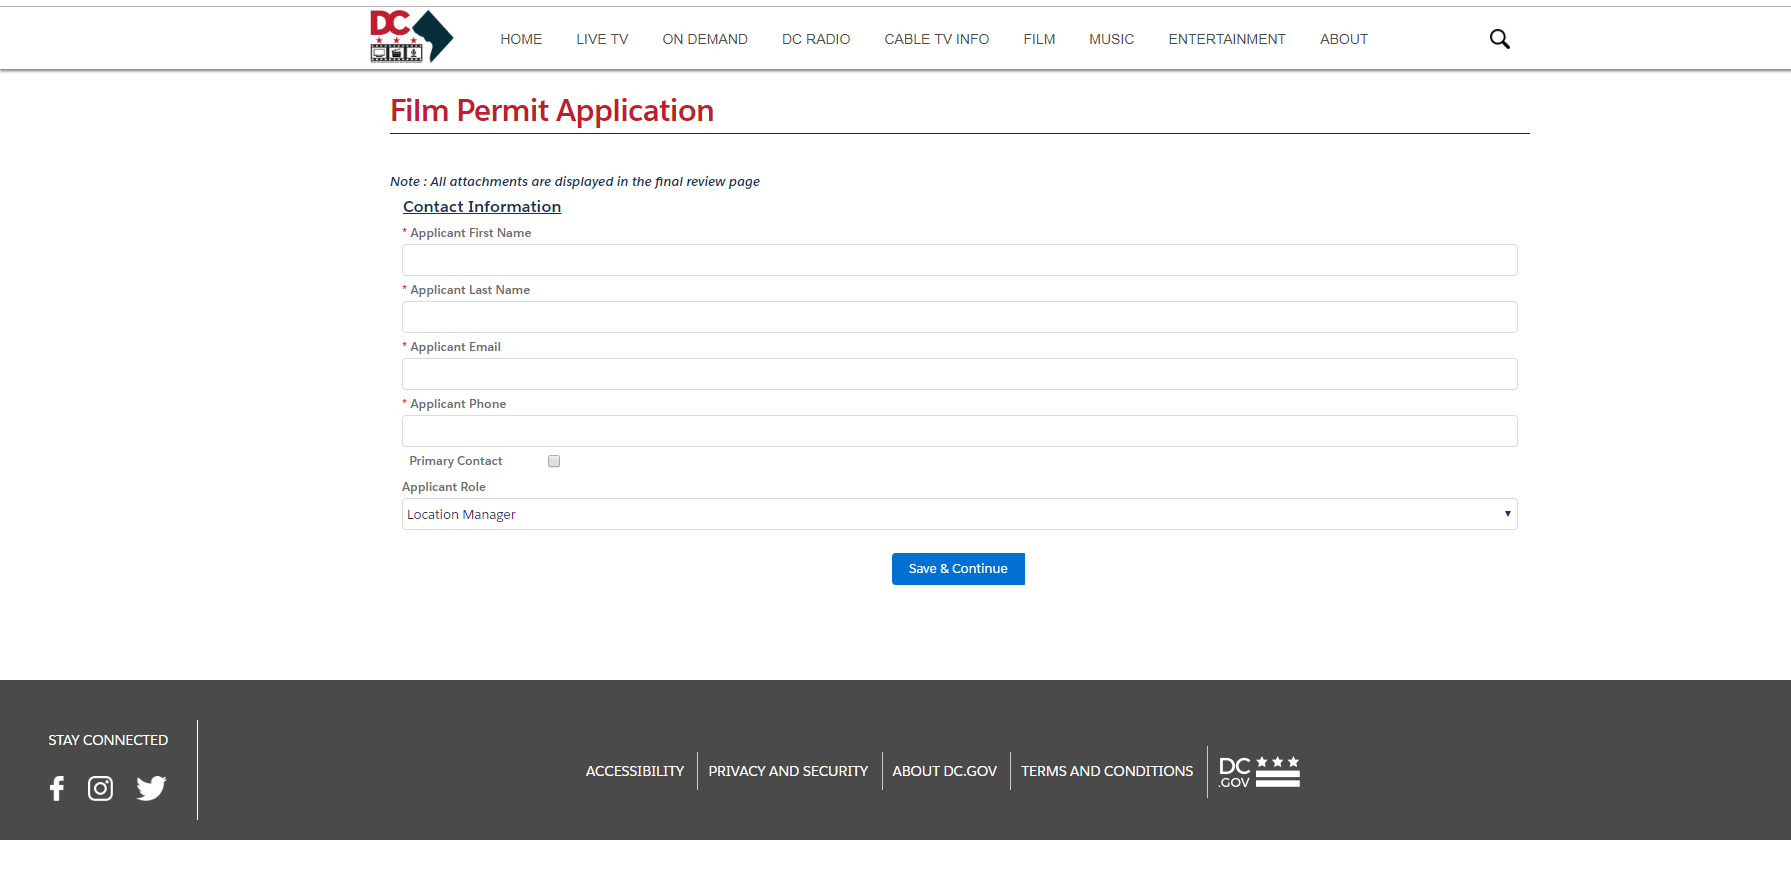
Task: Open the Facebook icon in footer
Action: pyautogui.click(x=57, y=789)
